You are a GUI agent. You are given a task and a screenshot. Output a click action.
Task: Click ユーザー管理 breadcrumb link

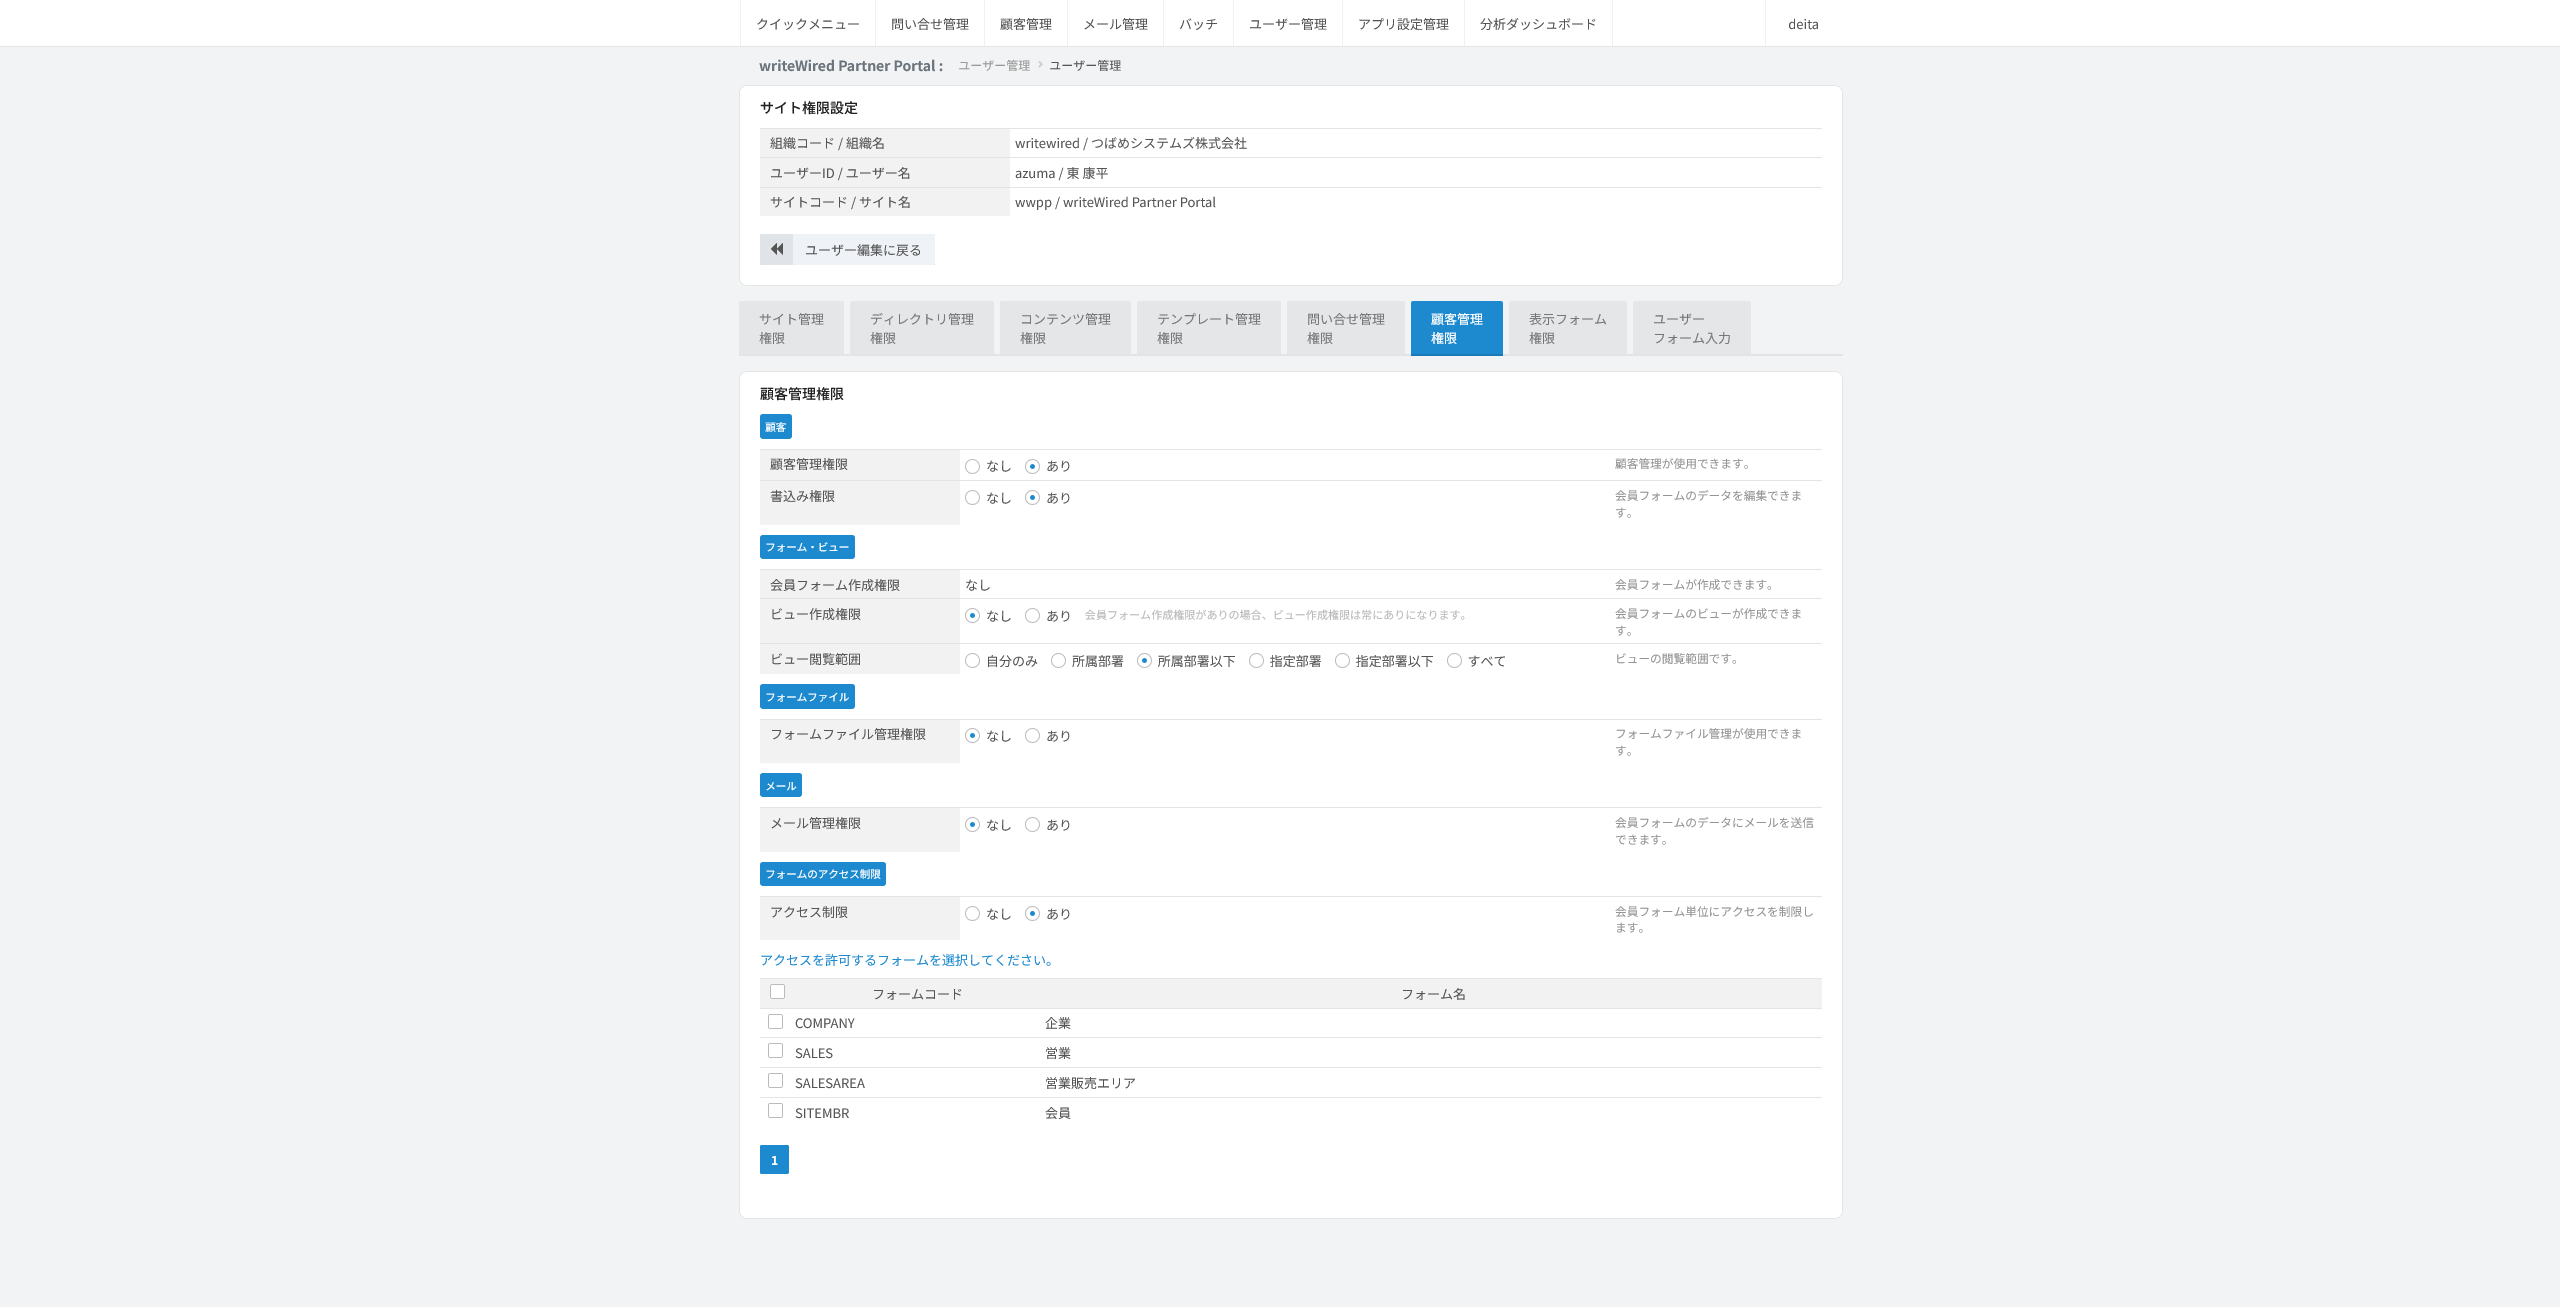(994, 66)
